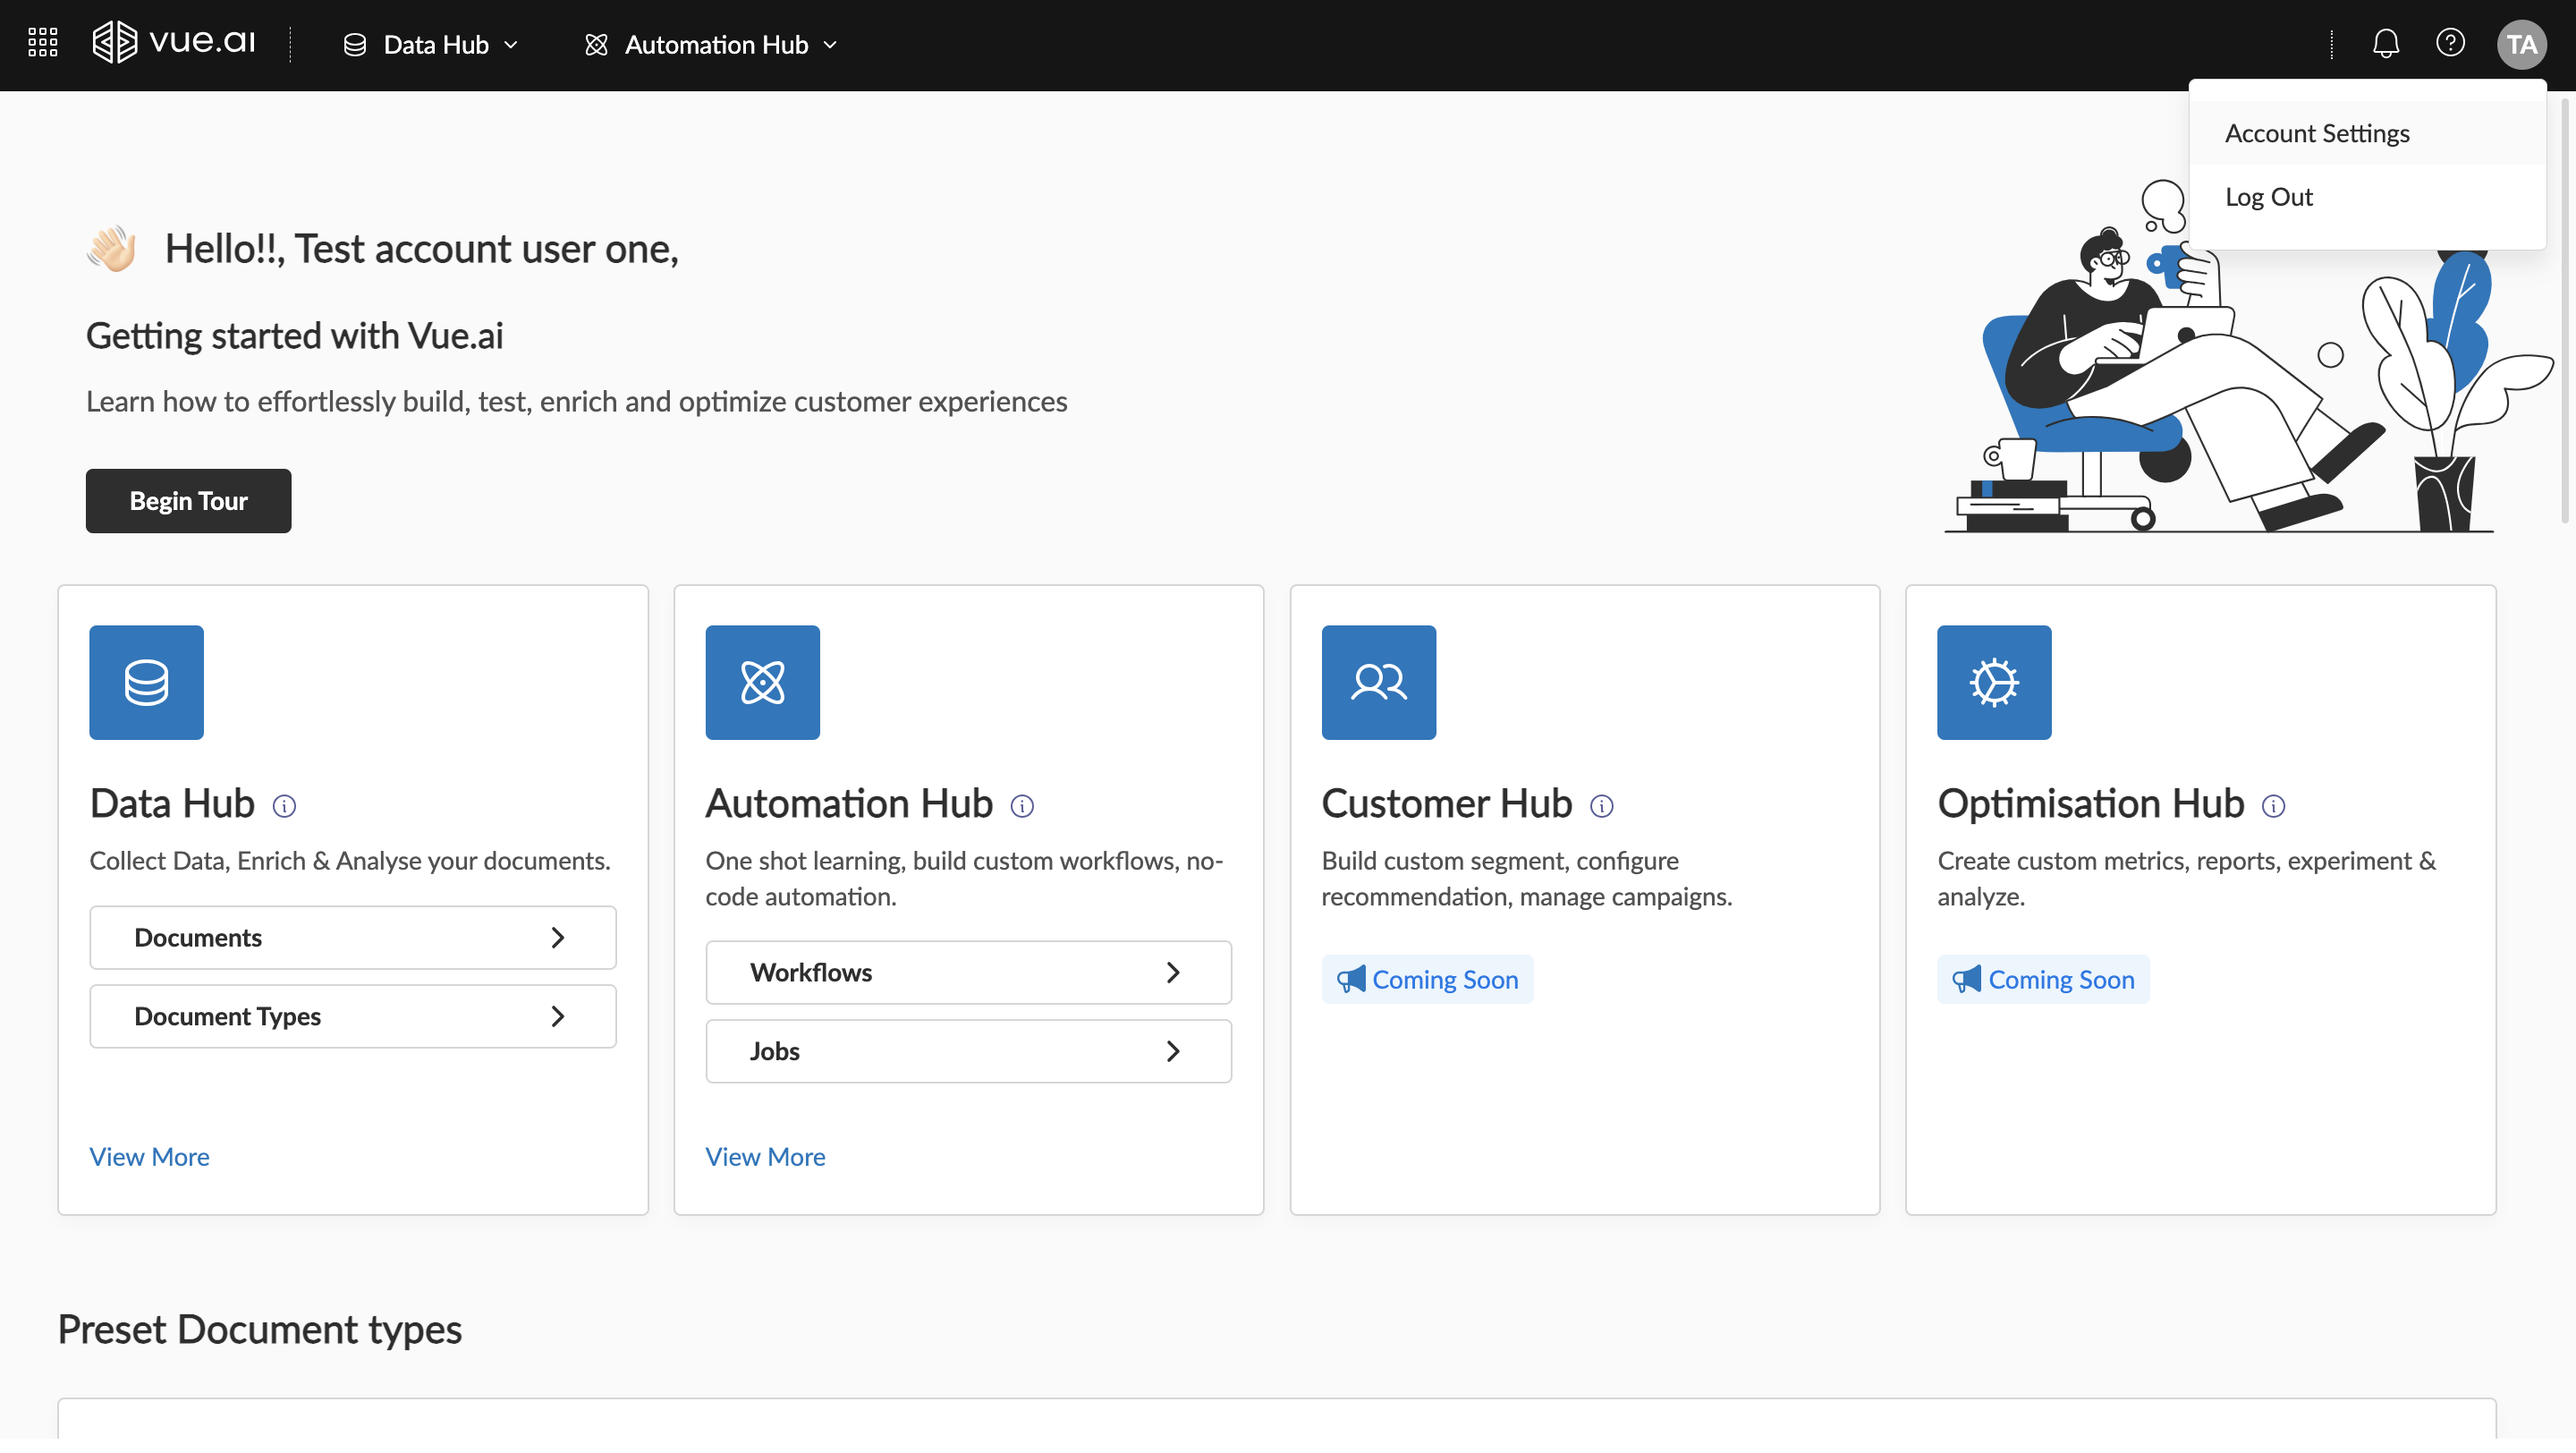This screenshot has width=2576, height=1453.
Task: Open the apps grid launcher icon
Action: [x=42, y=43]
